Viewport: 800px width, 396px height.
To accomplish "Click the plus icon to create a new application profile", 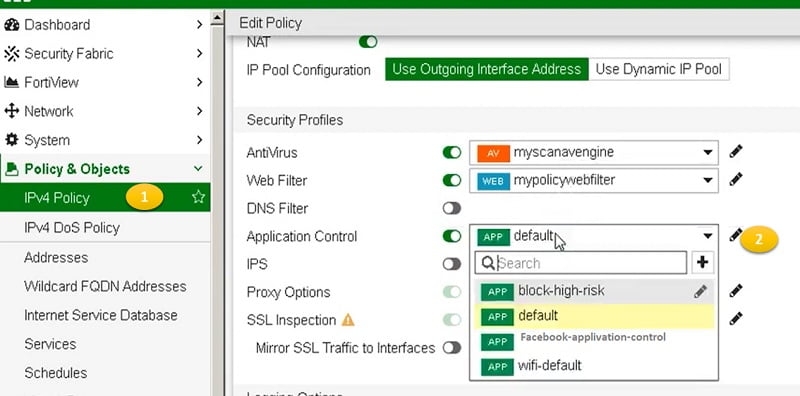I will point(703,262).
